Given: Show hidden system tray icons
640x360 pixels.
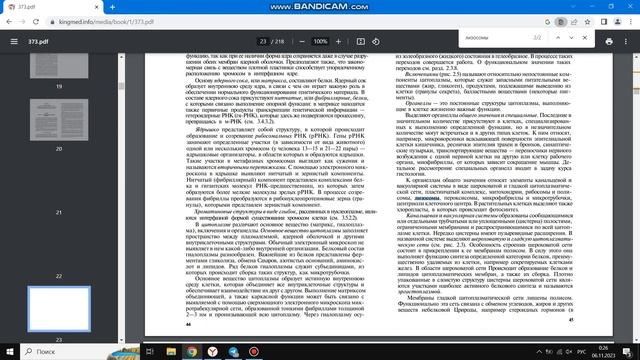Looking at the screenshot, I should 539,351.
